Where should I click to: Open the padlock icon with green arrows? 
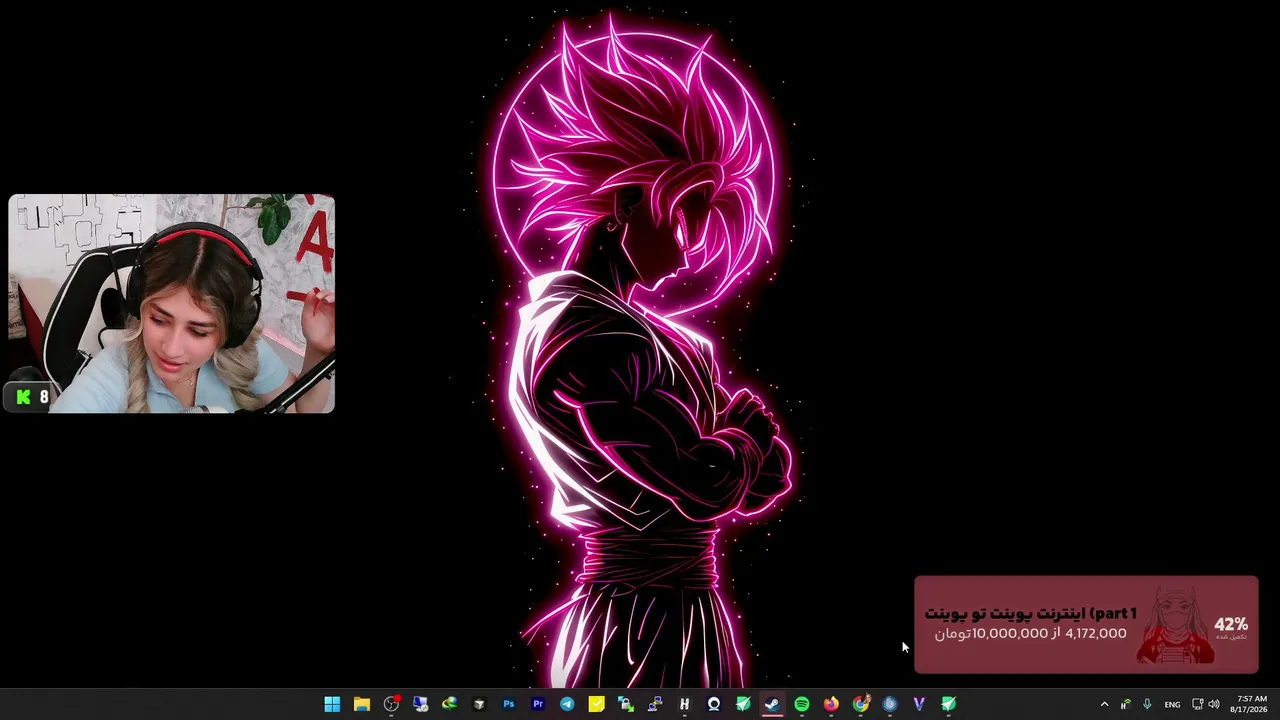click(626, 704)
